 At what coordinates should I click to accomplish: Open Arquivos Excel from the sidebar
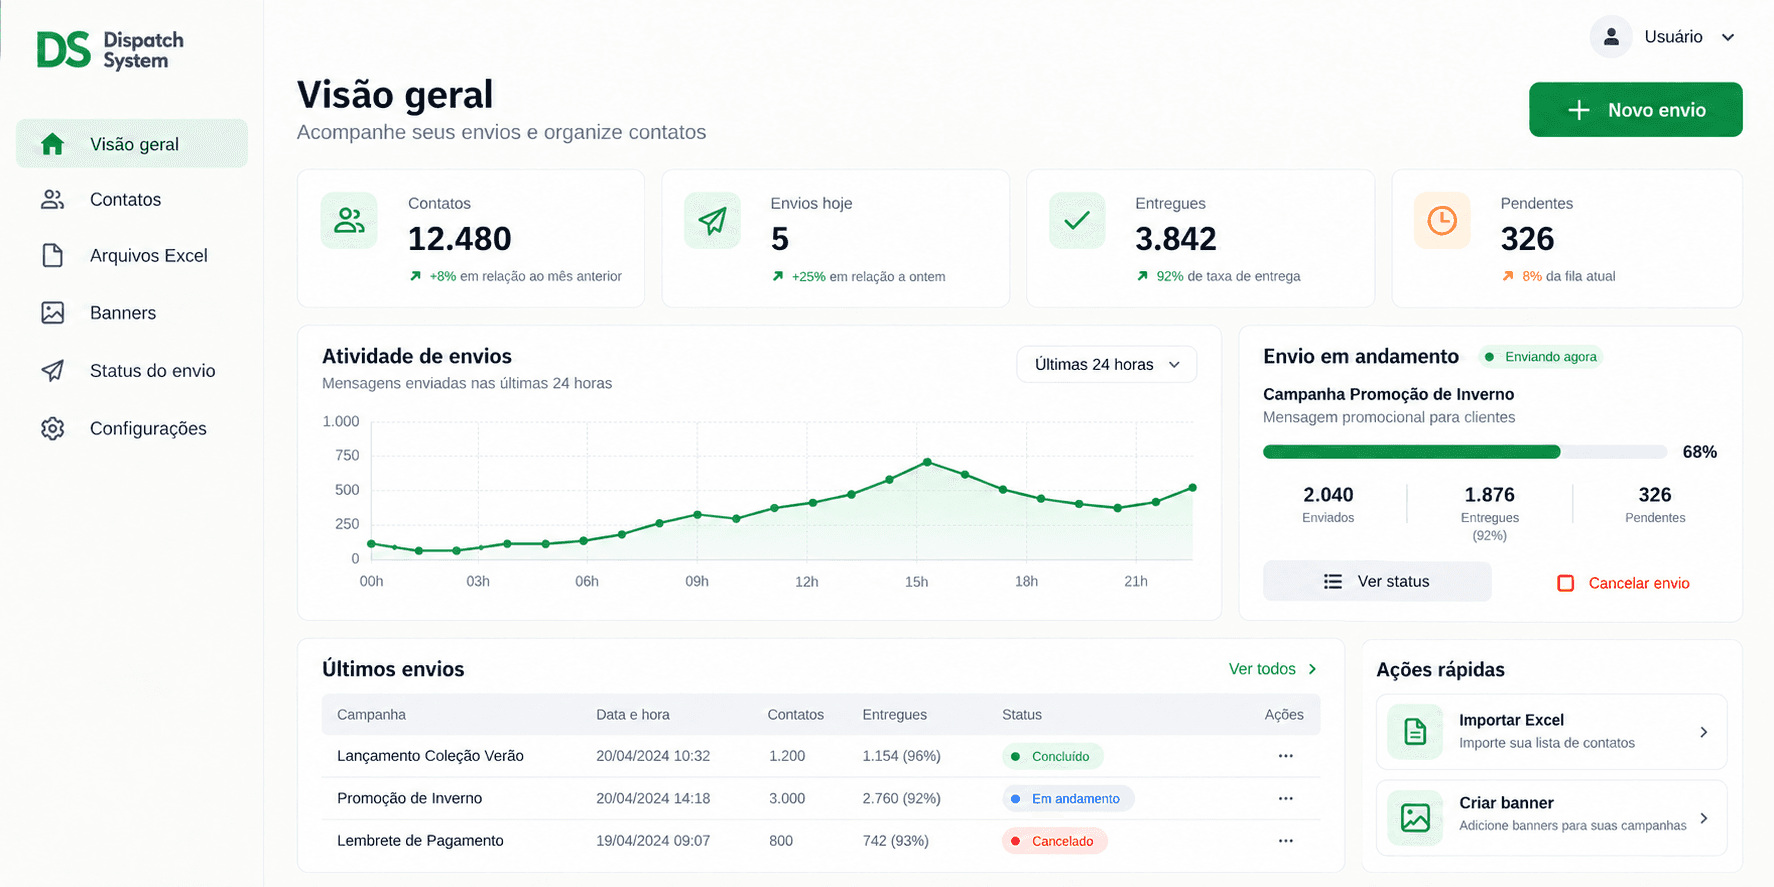[132, 256]
